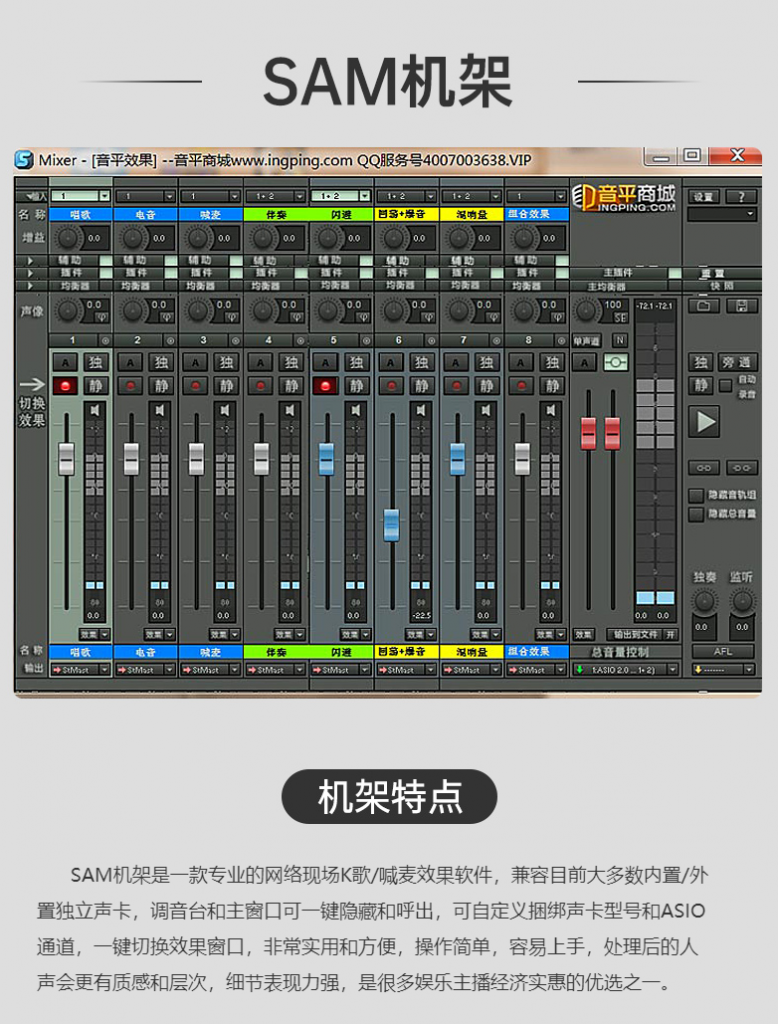Expand the 辅助 aux row
This screenshot has width=778, height=1024.
pyautogui.click(x=30, y=261)
